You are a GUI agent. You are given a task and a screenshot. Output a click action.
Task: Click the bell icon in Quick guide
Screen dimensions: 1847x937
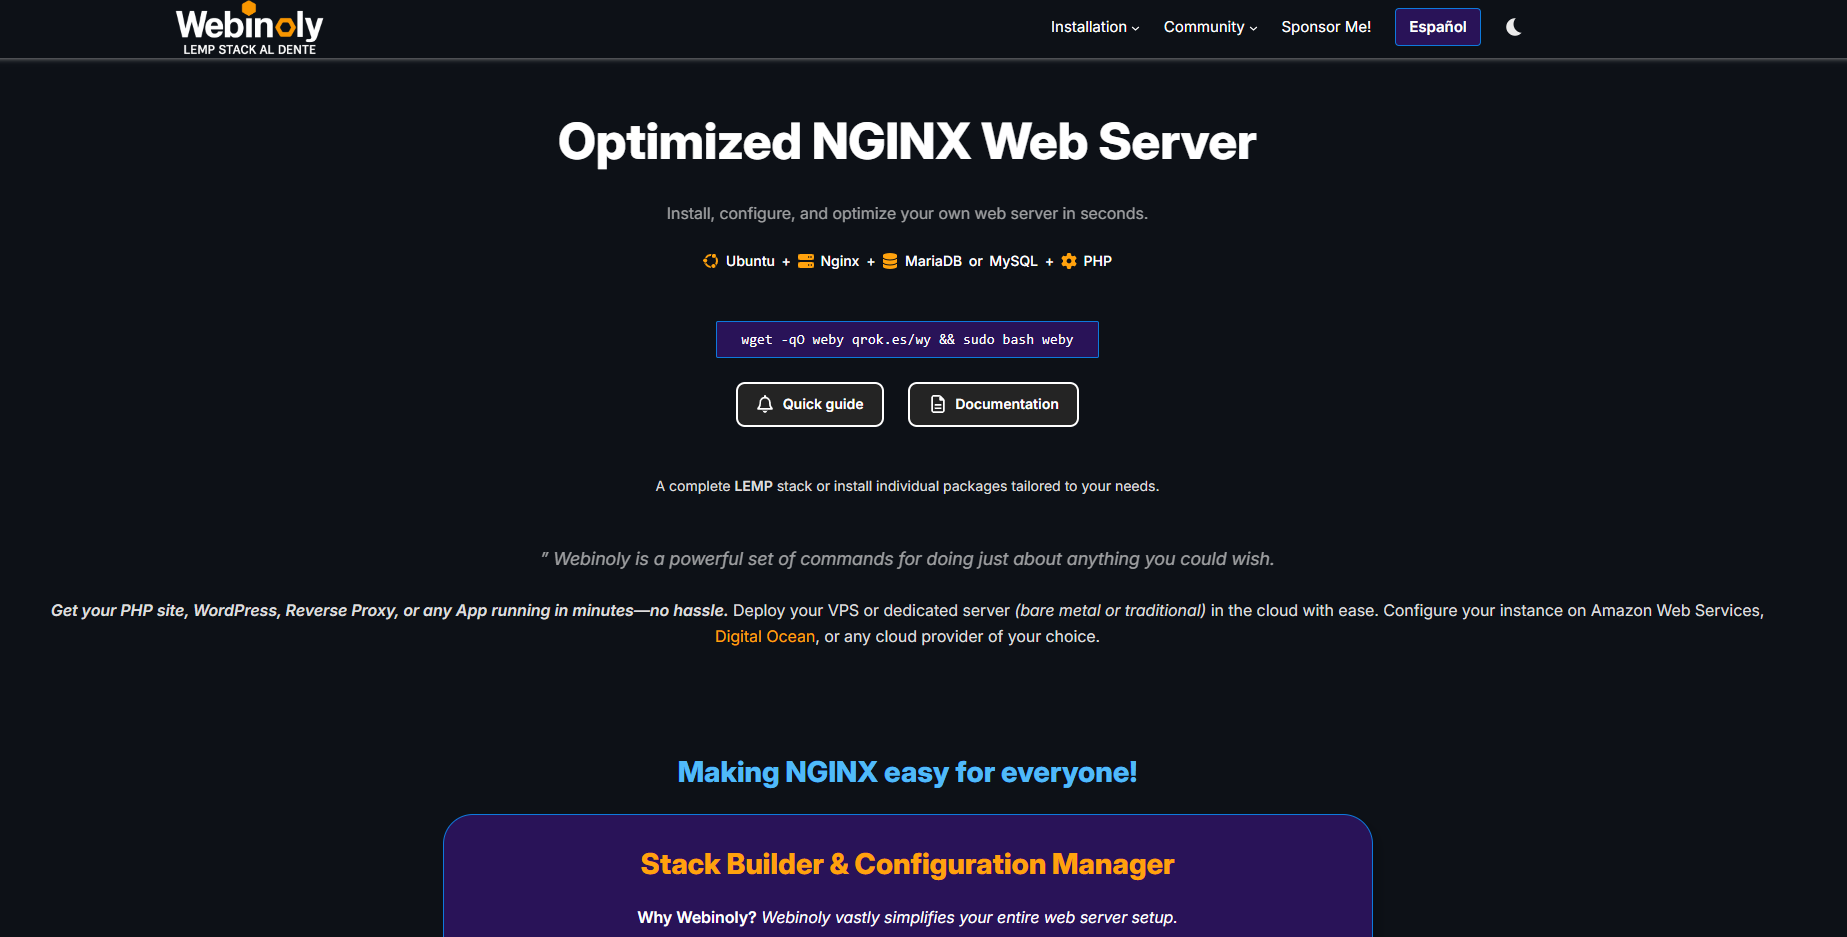(x=765, y=404)
